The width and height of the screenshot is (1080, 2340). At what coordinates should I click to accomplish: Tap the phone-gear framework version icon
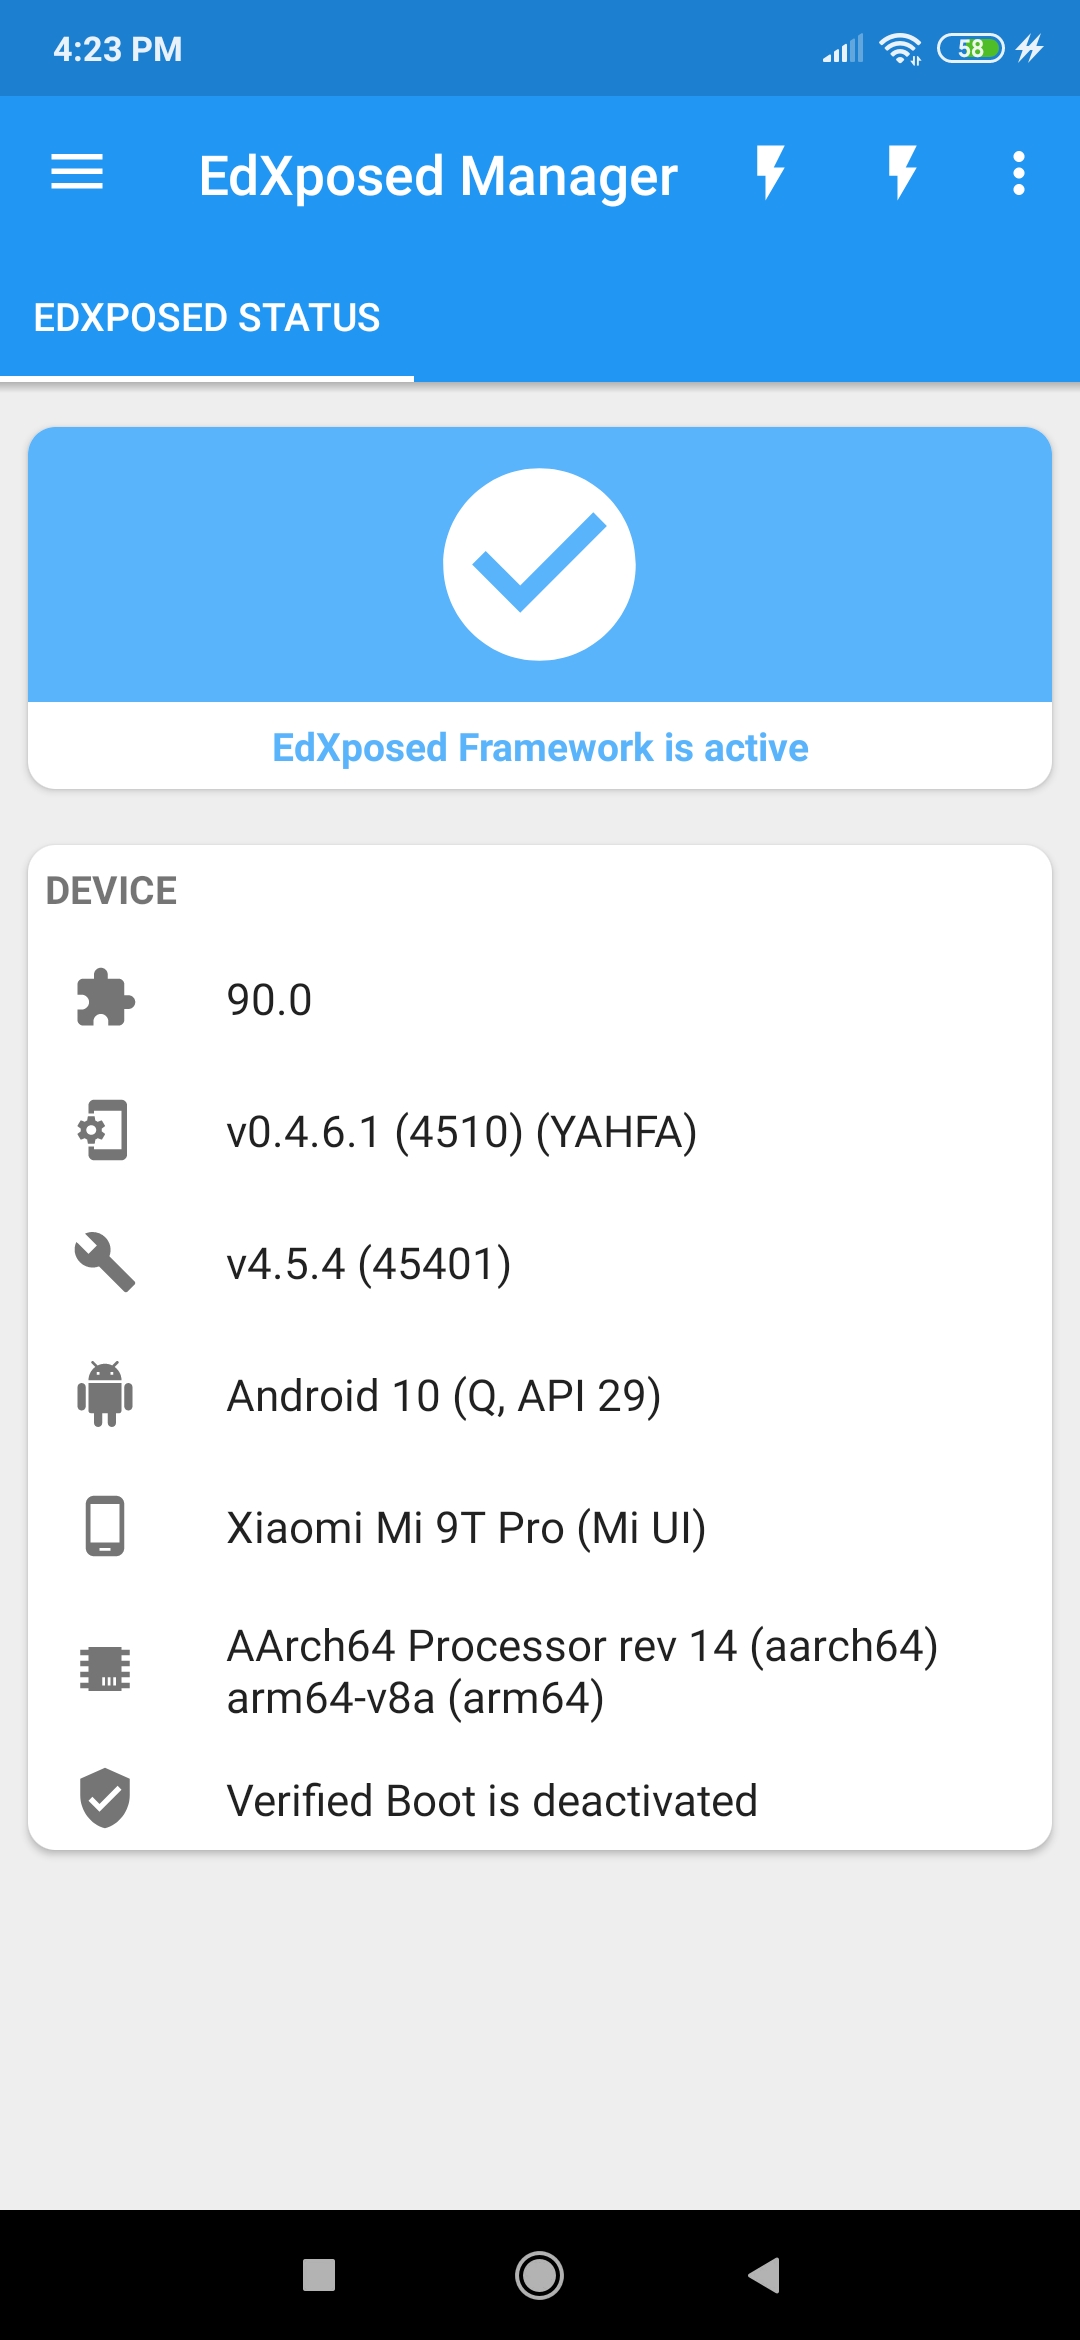coord(105,1130)
